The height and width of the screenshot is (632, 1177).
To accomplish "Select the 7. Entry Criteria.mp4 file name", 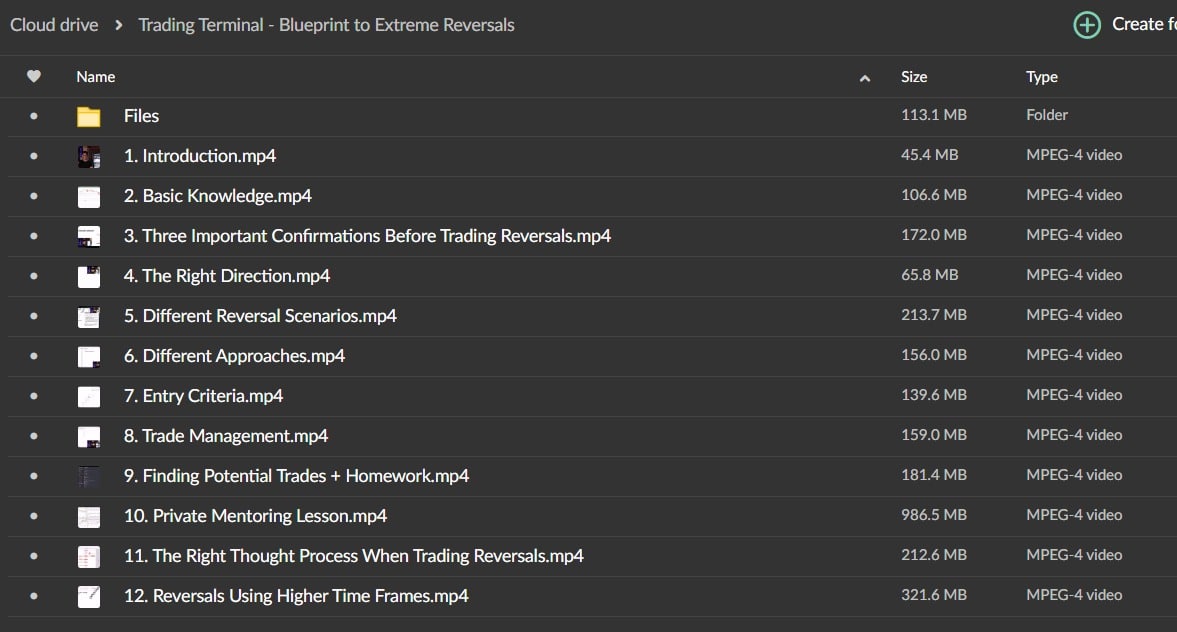I will tap(203, 396).
